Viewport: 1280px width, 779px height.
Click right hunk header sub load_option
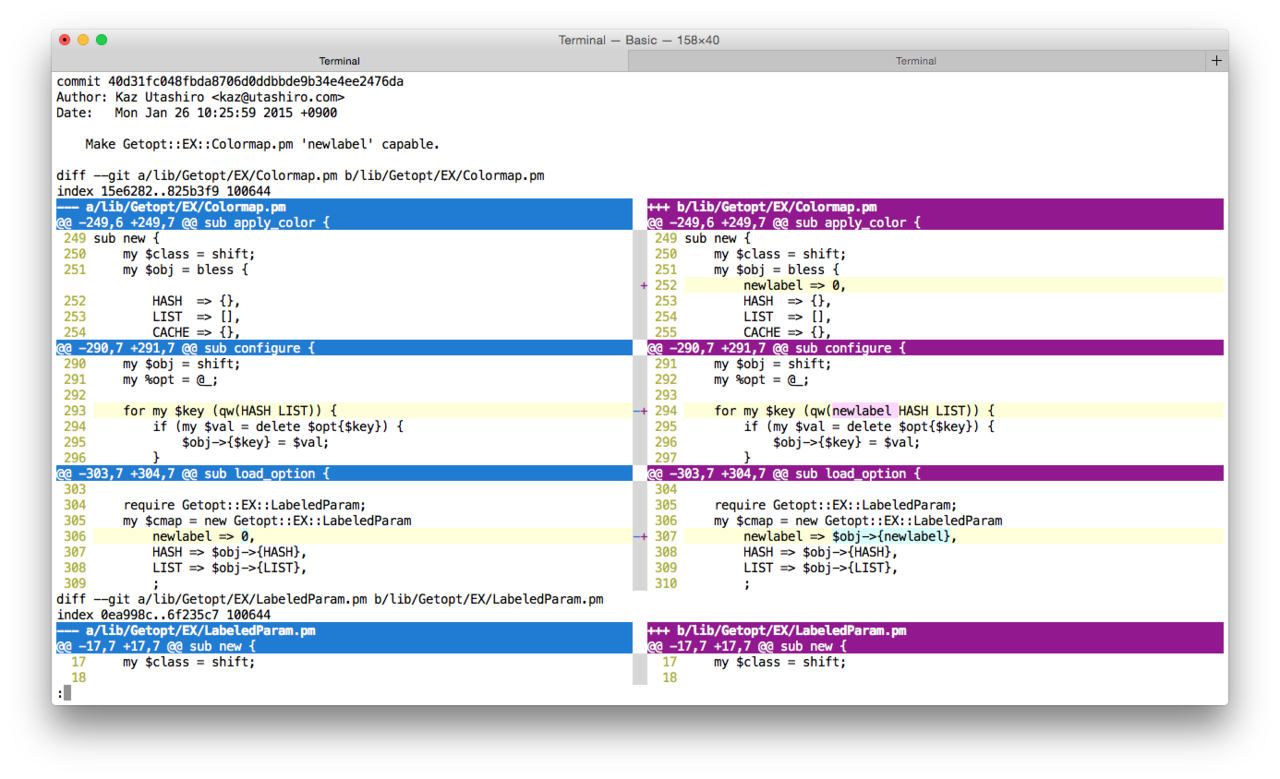pos(935,474)
